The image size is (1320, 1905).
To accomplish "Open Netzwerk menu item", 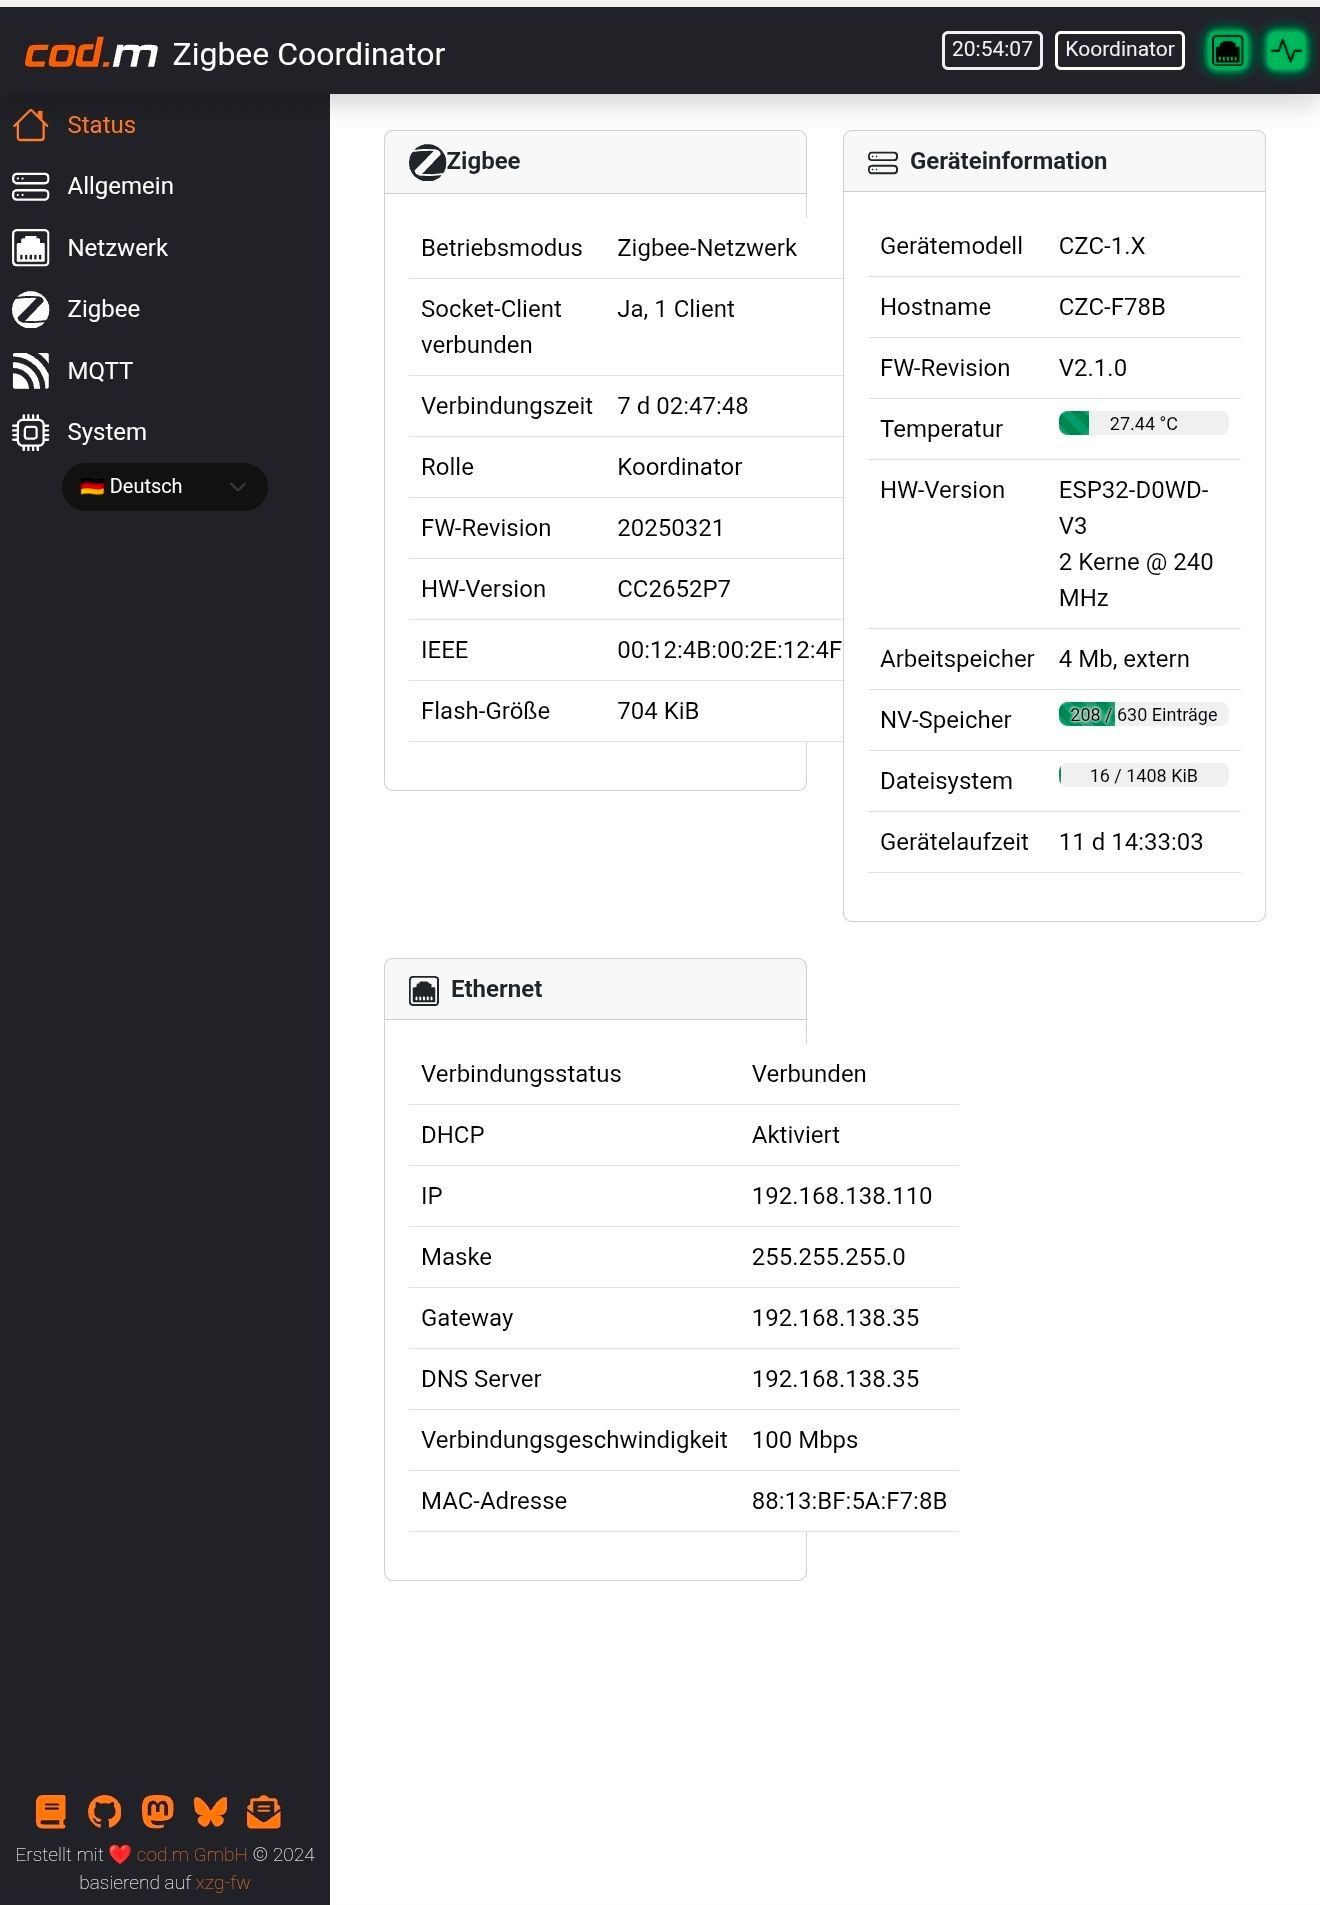I will coord(117,248).
